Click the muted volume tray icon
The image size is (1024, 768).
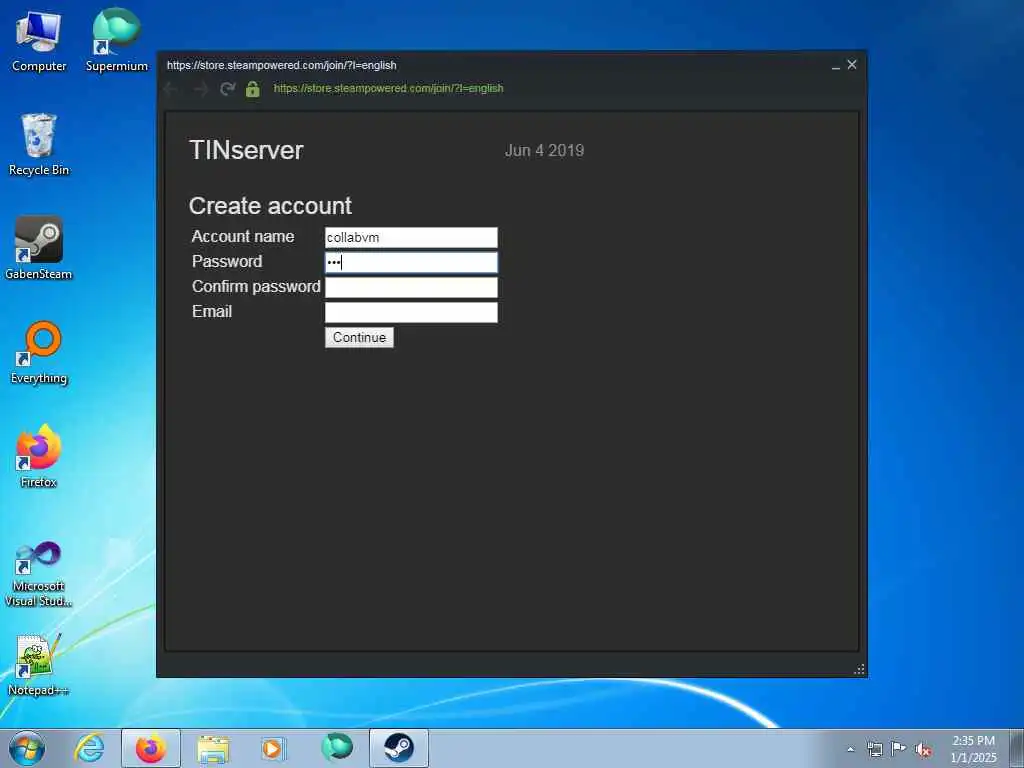(923, 750)
